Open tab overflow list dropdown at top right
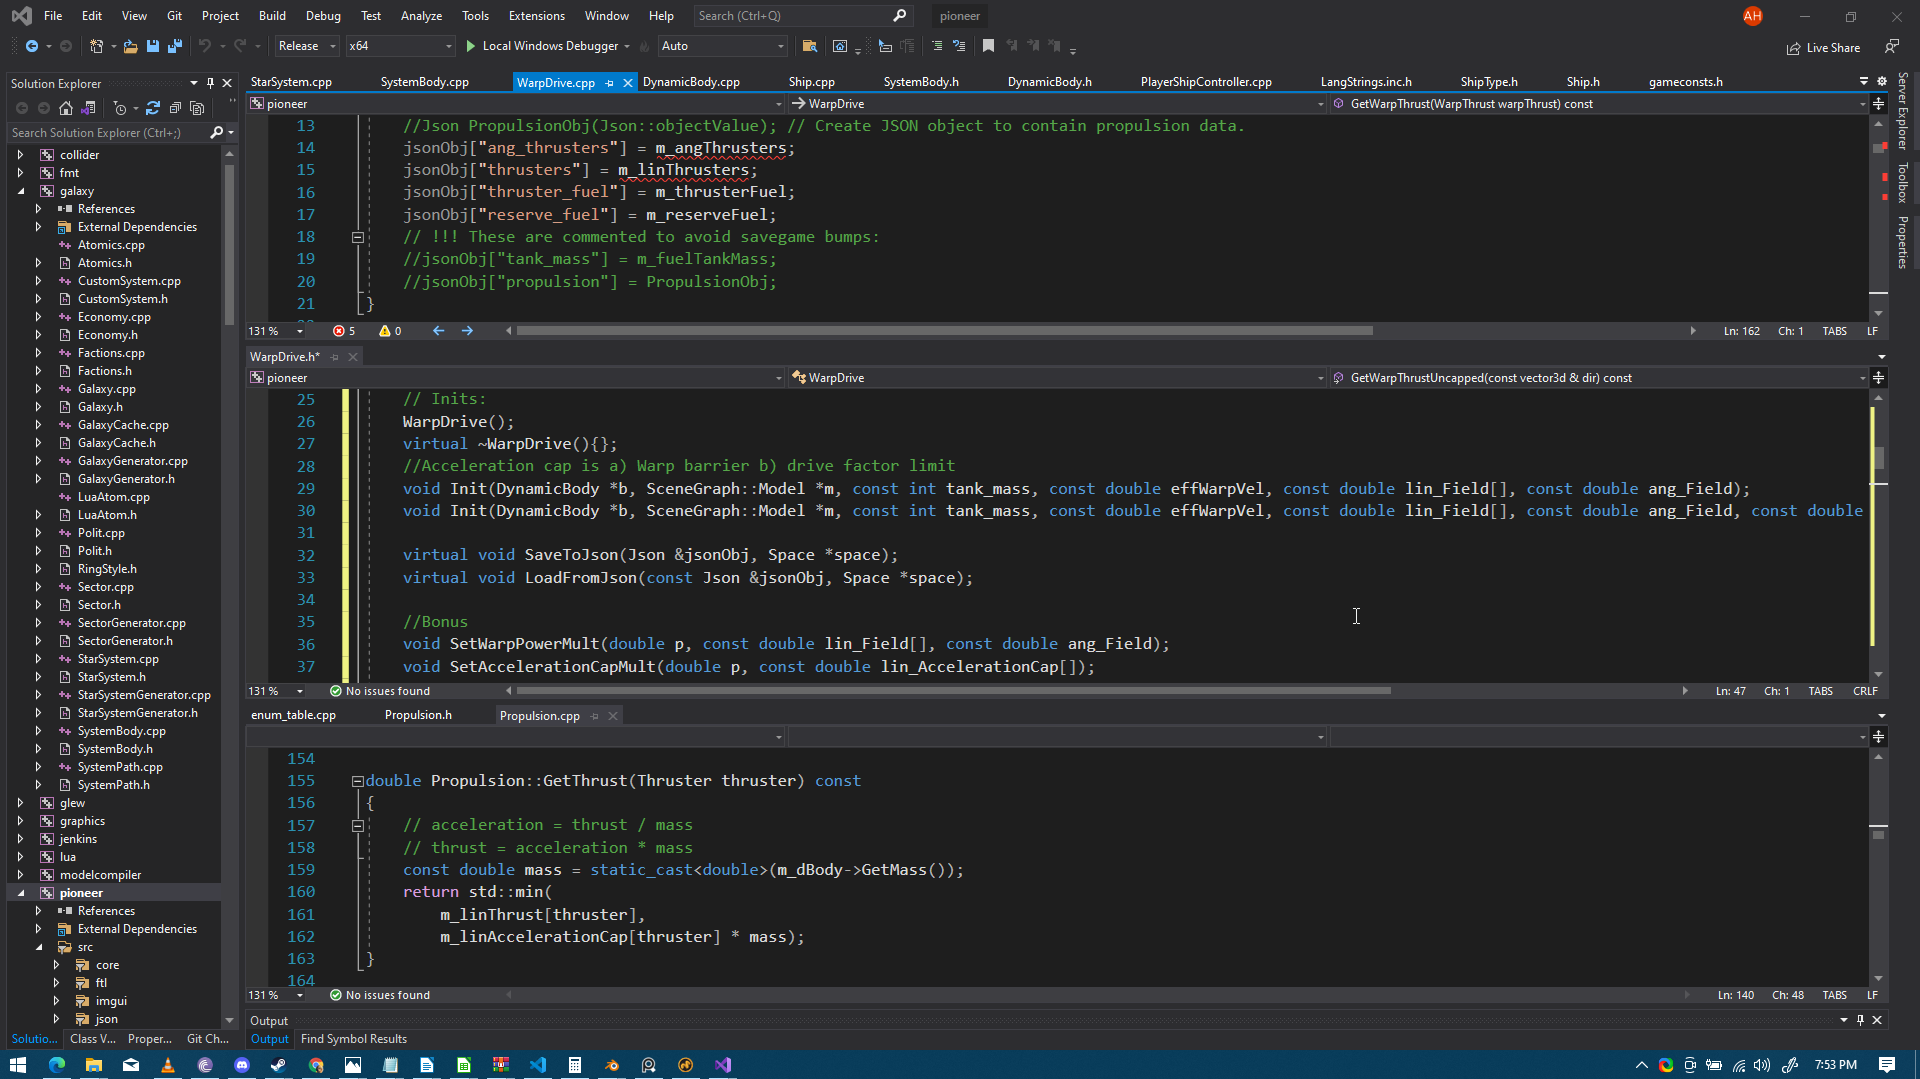1920x1079 pixels. (x=1863, y=81)
